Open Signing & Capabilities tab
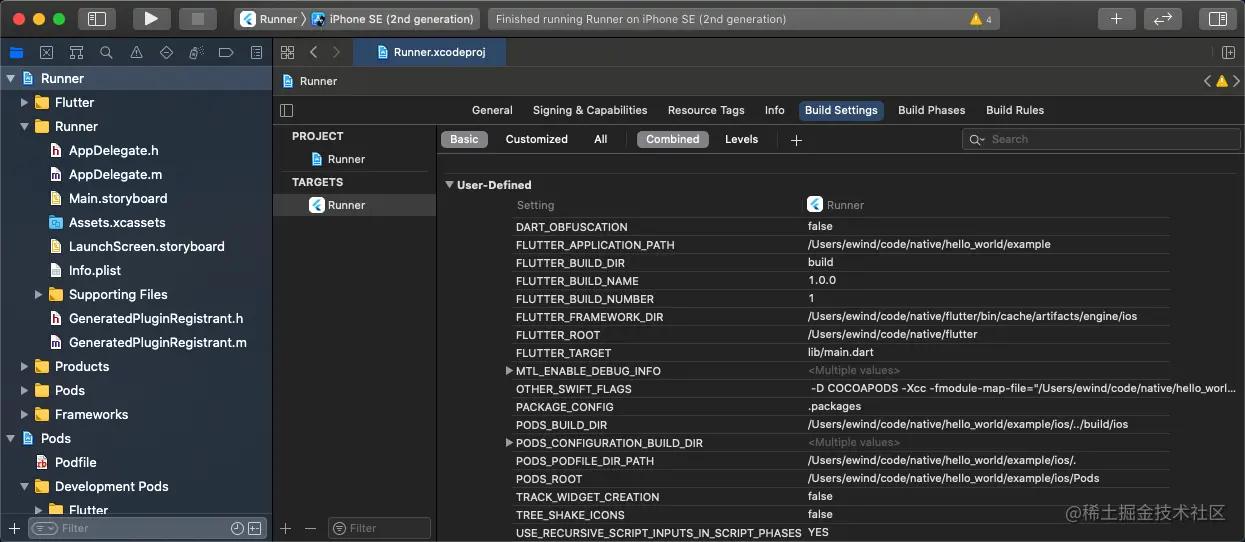 click(590, 110)
